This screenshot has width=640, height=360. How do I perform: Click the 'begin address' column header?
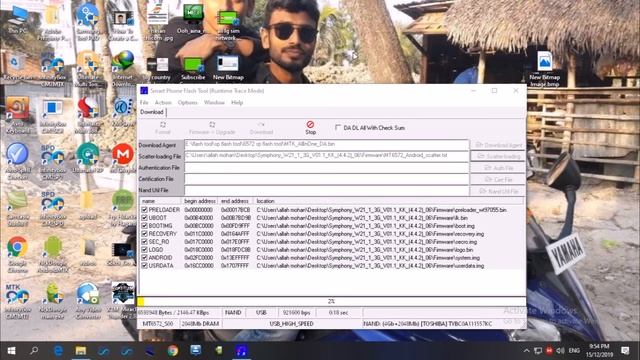(200, 201)
